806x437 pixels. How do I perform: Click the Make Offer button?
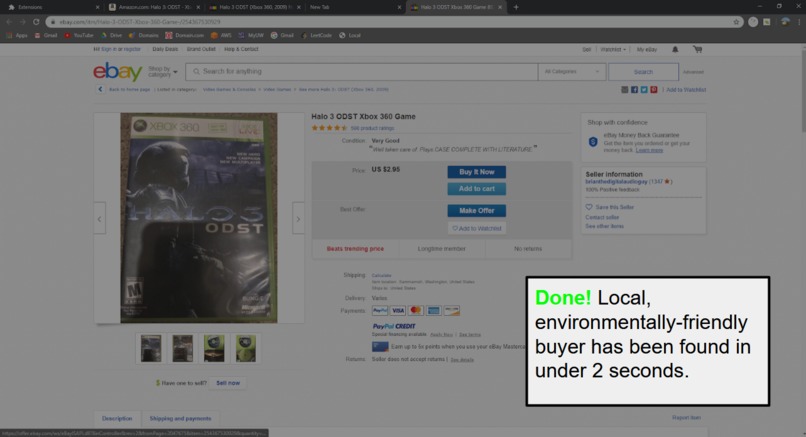pyautogui.click(x=477, y=211)
